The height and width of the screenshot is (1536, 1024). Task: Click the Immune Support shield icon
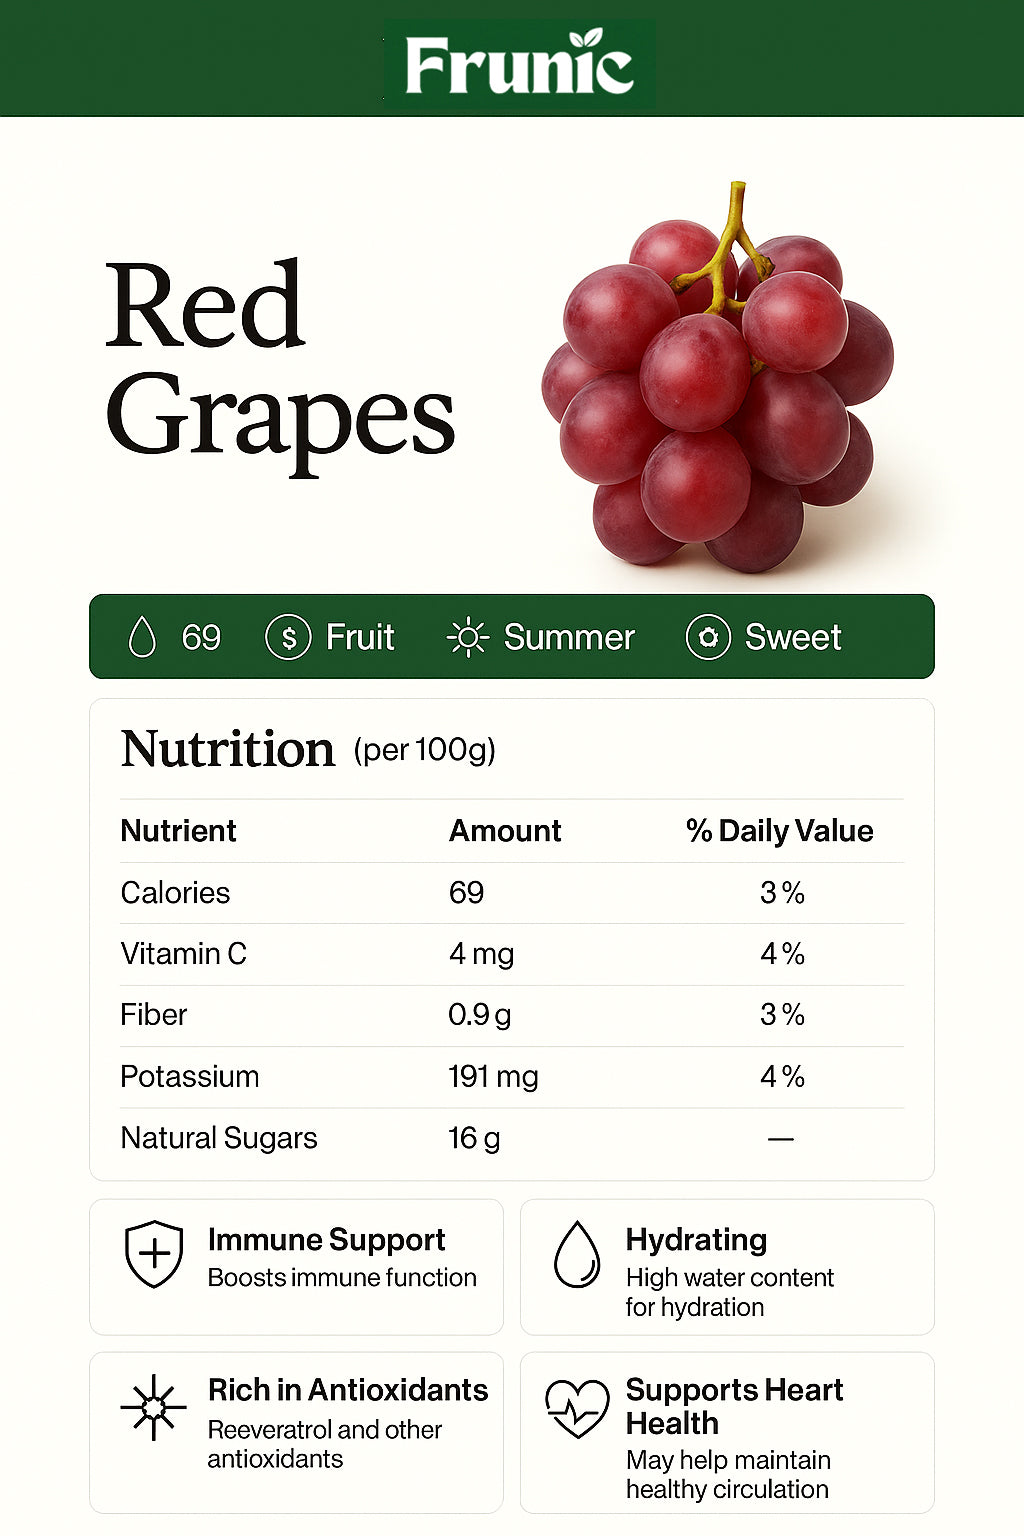tap(154, 1254)
